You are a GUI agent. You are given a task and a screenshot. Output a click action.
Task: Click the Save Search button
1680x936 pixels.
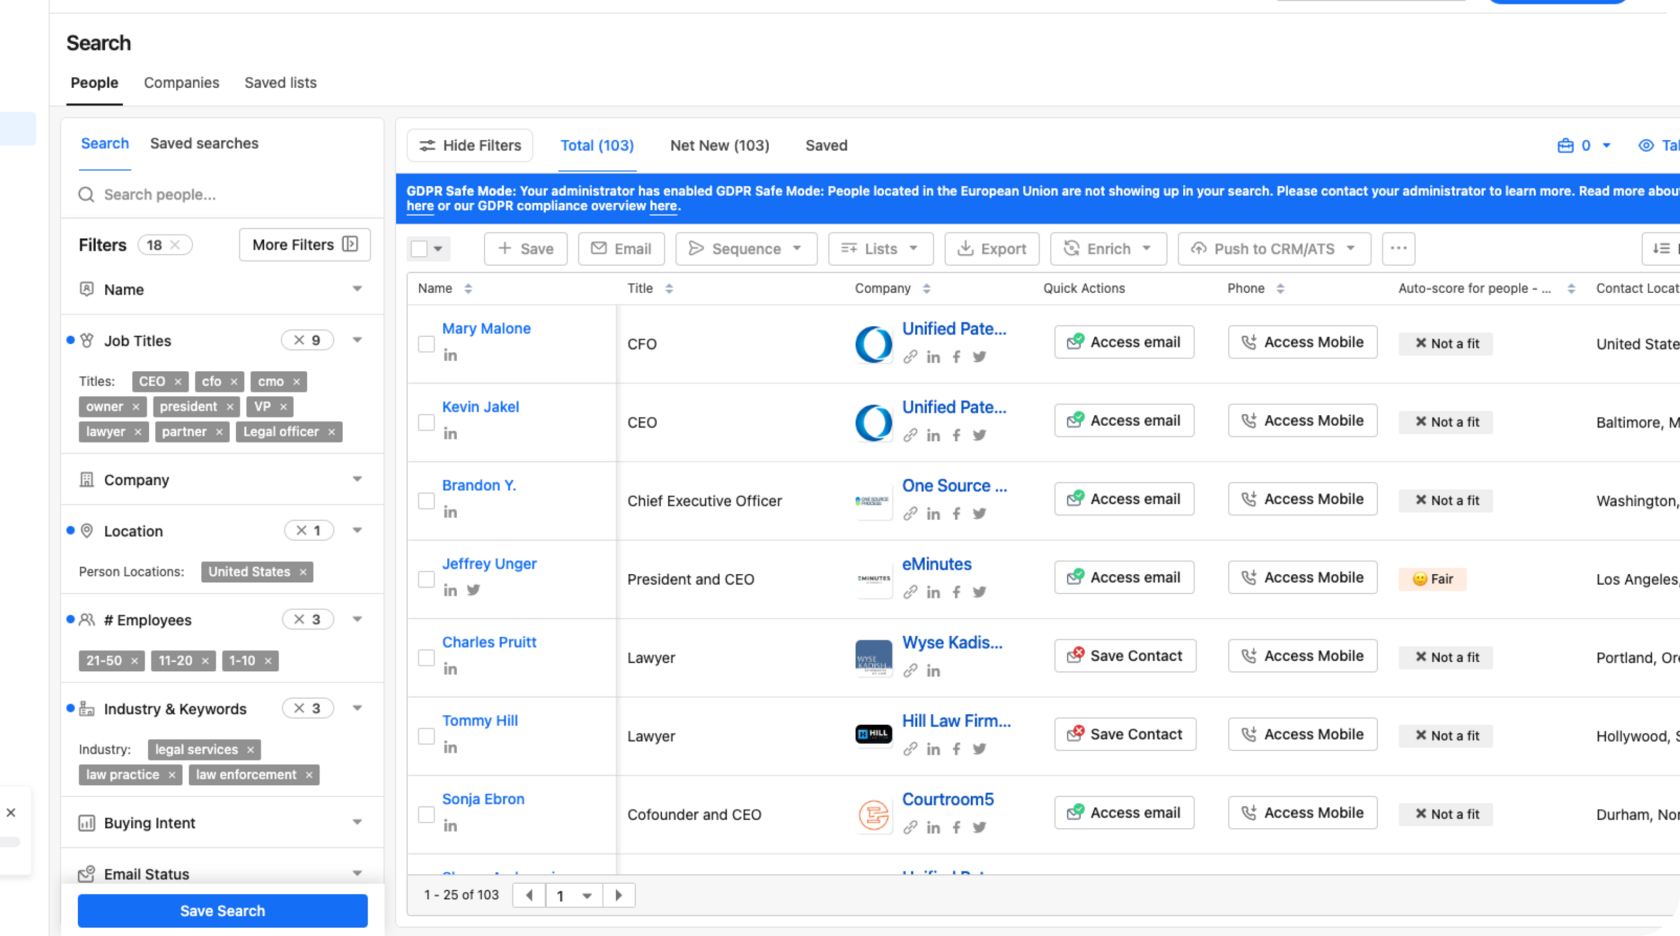coord(222,911)
